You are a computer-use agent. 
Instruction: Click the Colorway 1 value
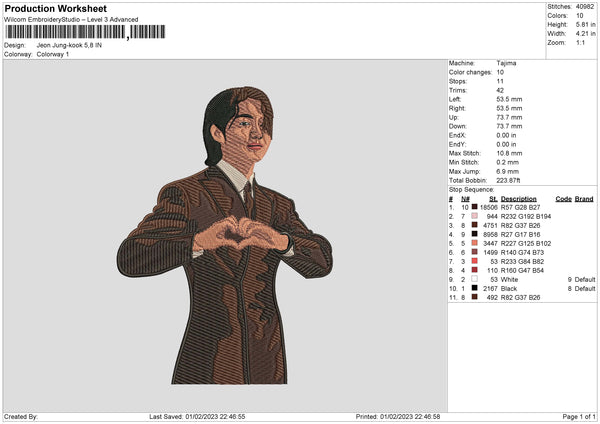point(53,54)
